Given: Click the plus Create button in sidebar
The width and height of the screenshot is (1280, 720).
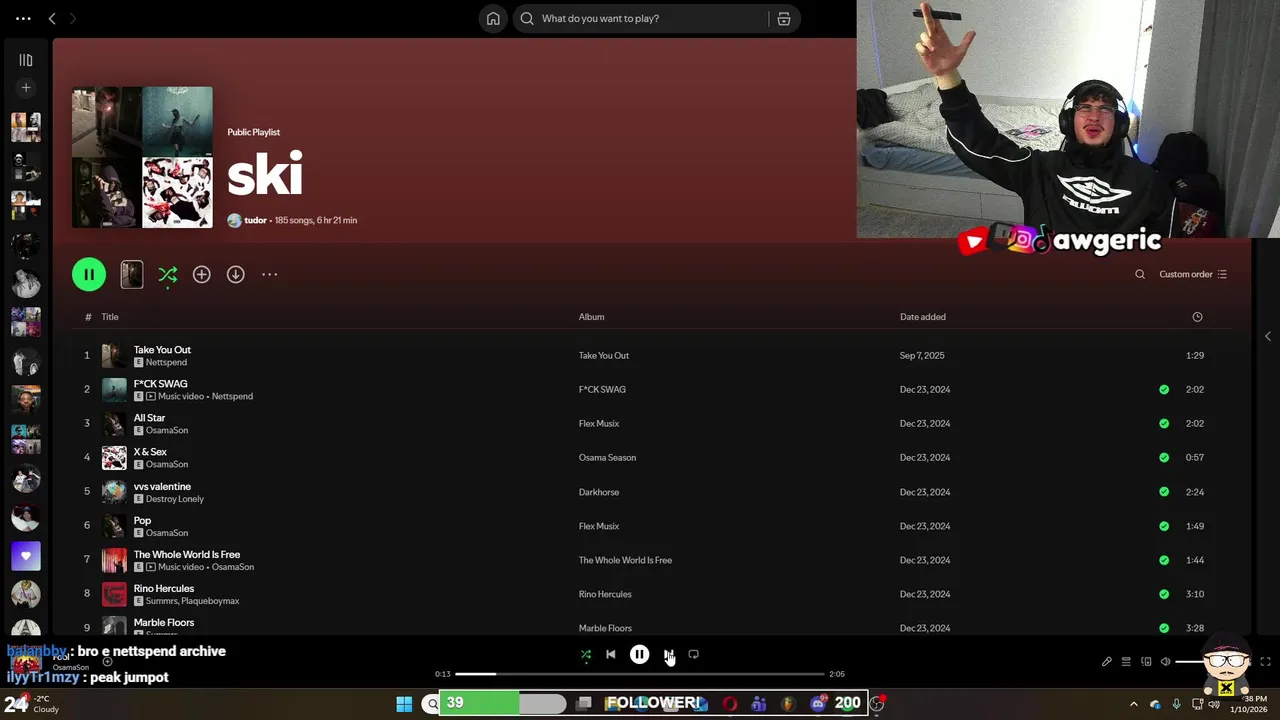Looking at the screenshot, I should tap(26, 88).
